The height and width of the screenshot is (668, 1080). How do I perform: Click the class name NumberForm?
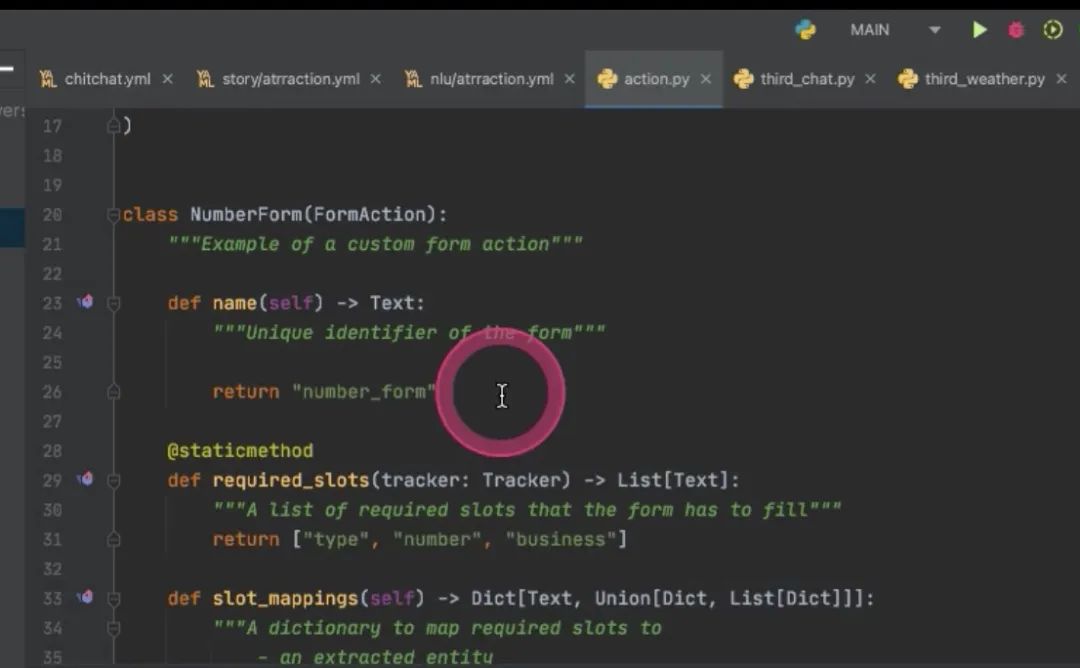(x=246, y=215)
